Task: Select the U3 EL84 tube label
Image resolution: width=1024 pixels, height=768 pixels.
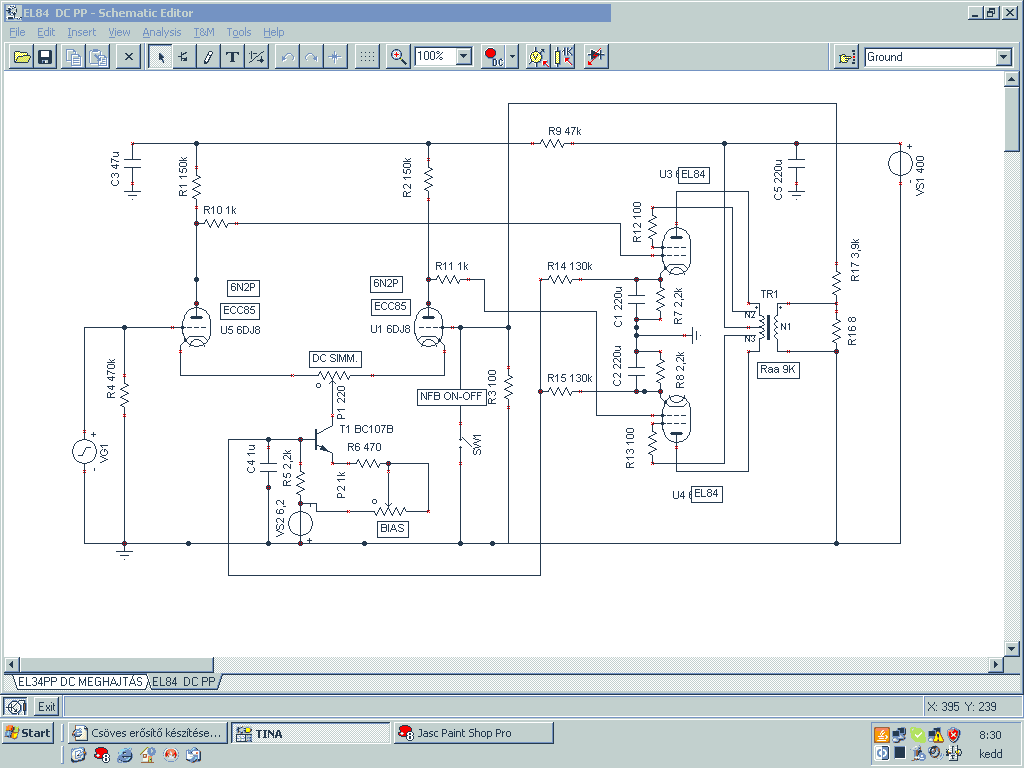Action: (694, 174)
